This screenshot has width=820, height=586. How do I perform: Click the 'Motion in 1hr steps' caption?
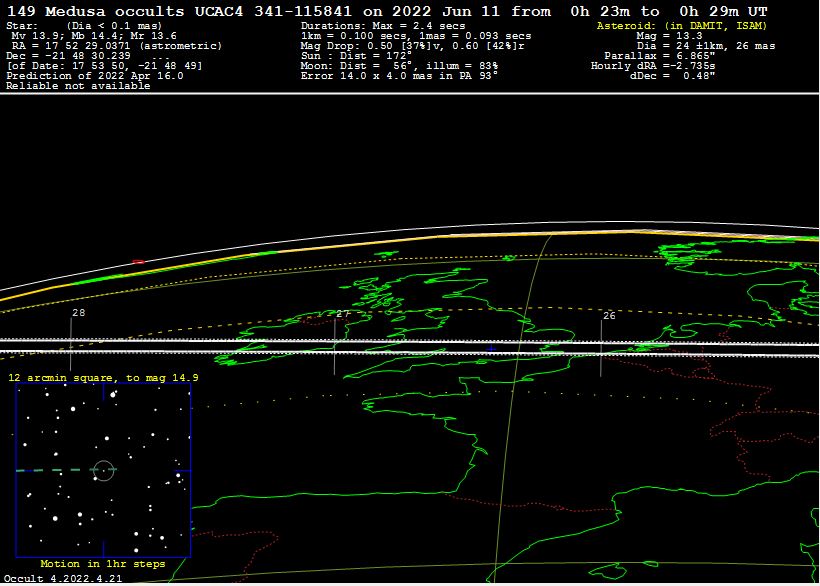pyautogui.click(x=102, y=564)
